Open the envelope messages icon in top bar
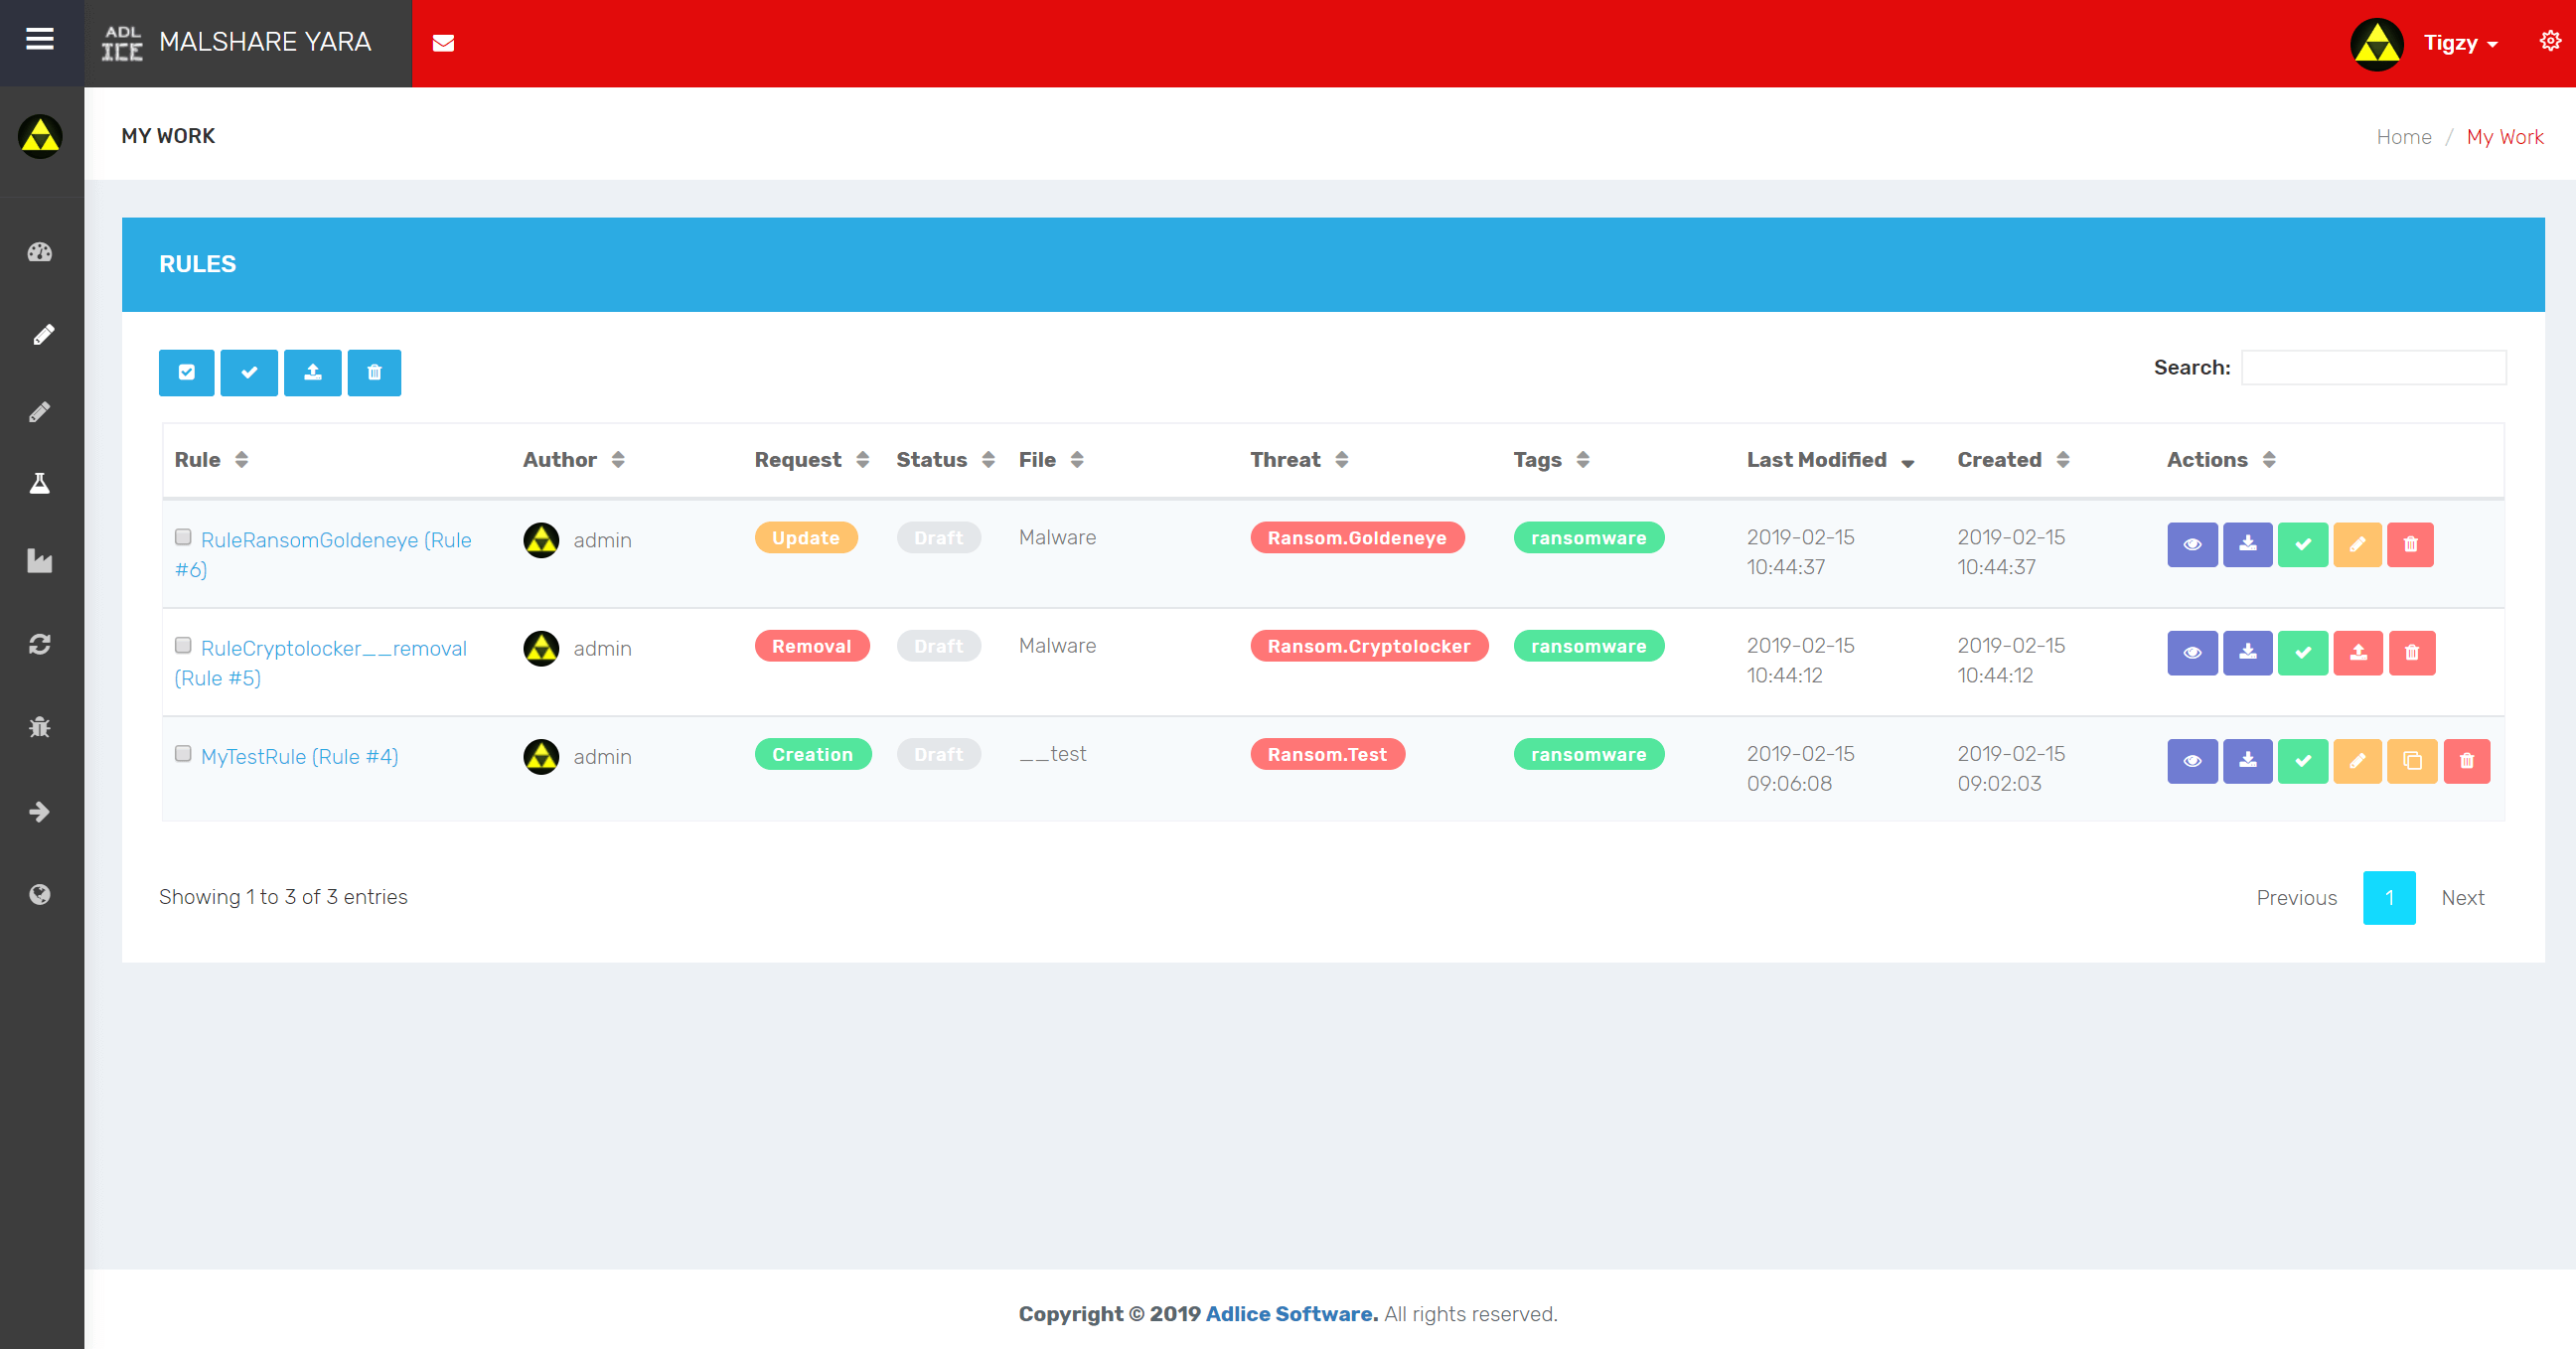Image resolution: width=2576 pixels, height=1349 pixels. [x=444, y=43]
